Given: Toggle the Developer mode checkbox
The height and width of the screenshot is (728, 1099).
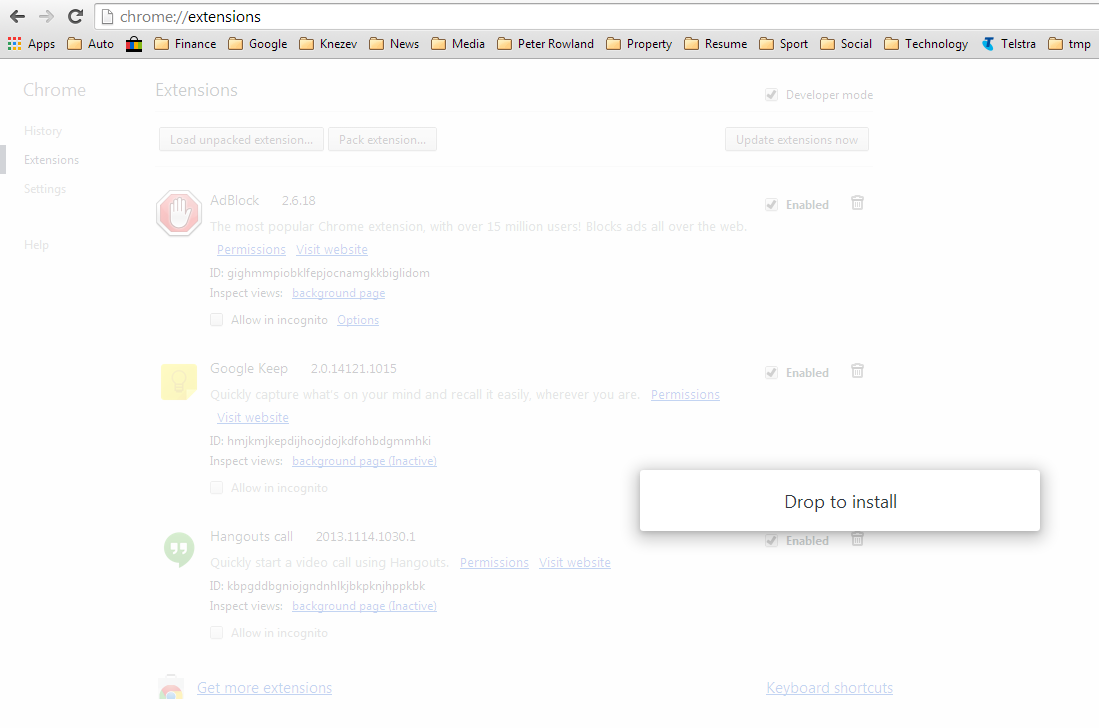Looking at the screenshot, I should point(772,95).
